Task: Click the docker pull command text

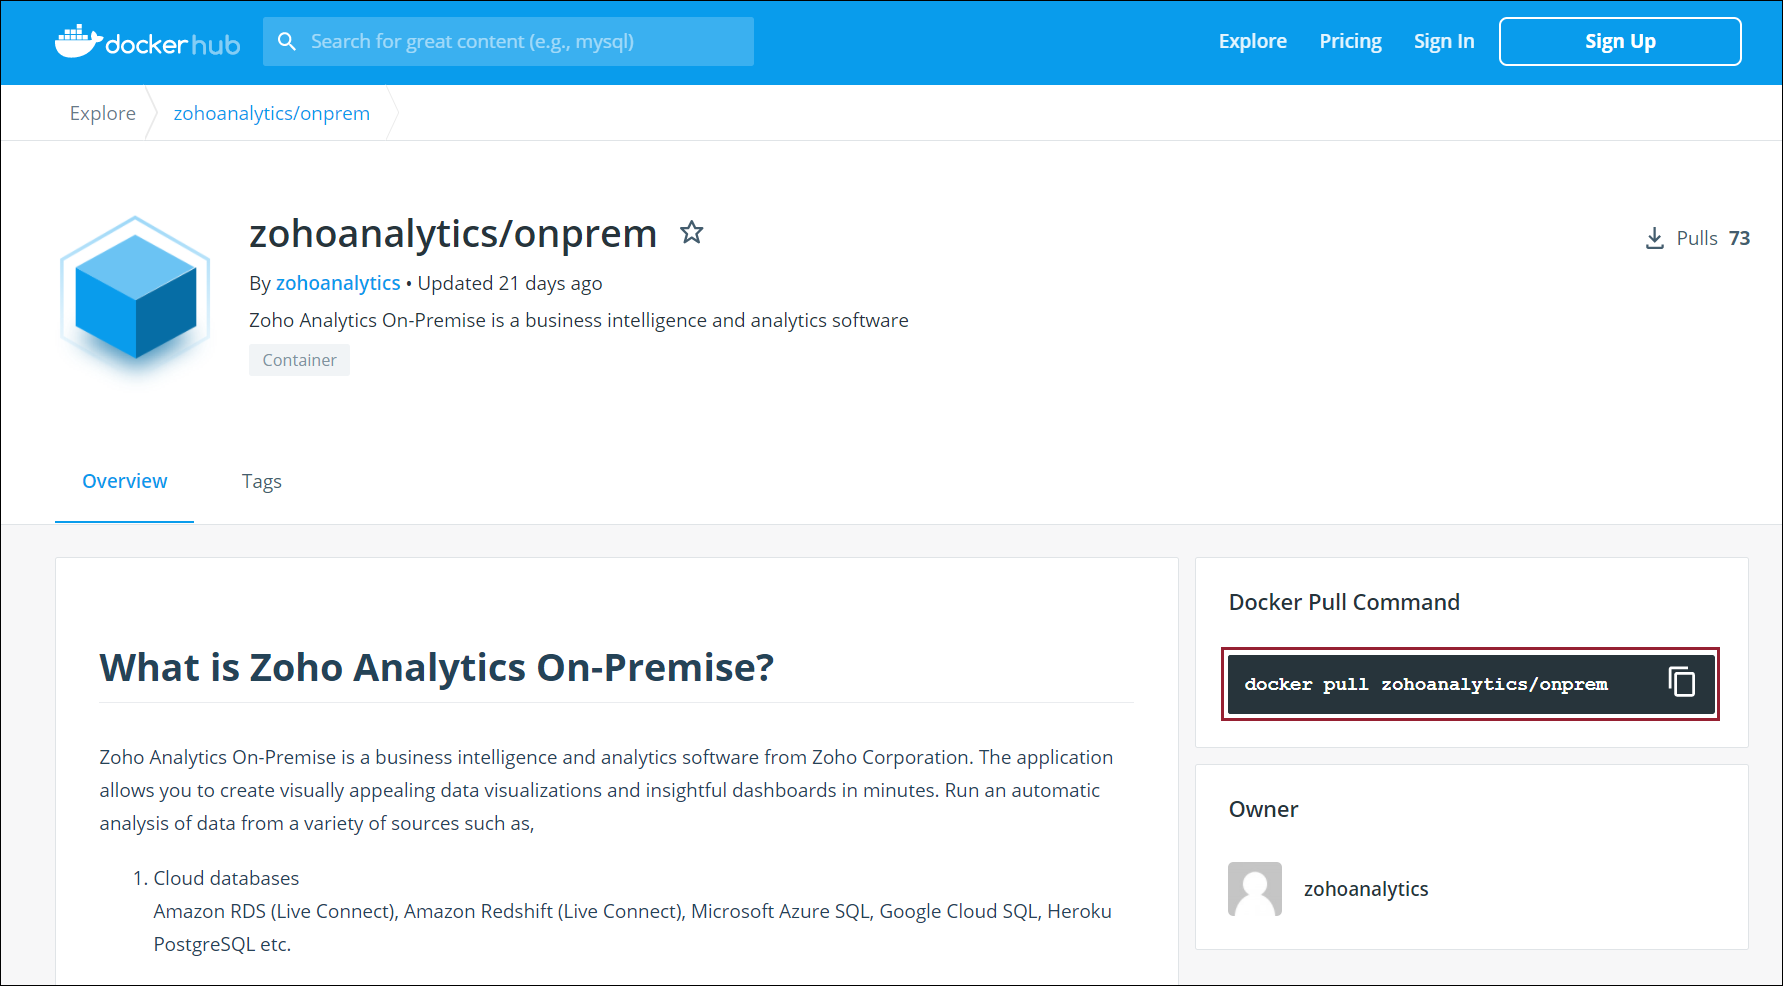Action: point(1425,684)
